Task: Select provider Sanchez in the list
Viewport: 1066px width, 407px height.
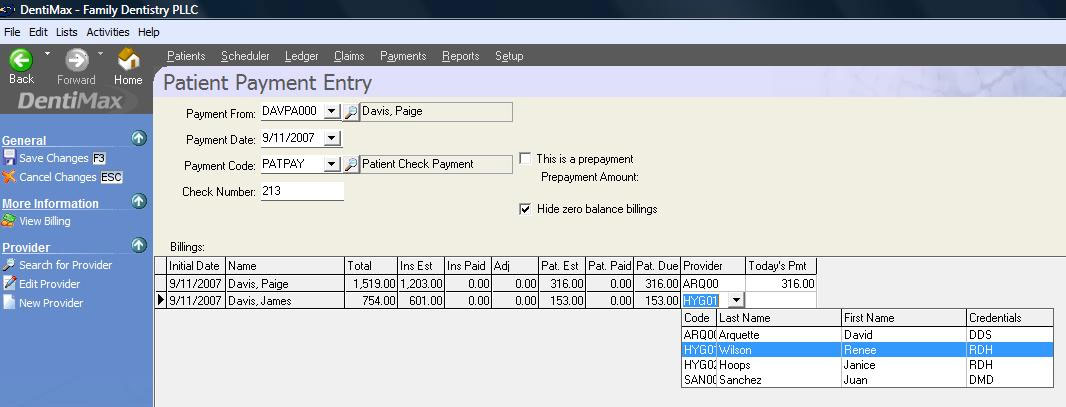Action: [867, 380]
